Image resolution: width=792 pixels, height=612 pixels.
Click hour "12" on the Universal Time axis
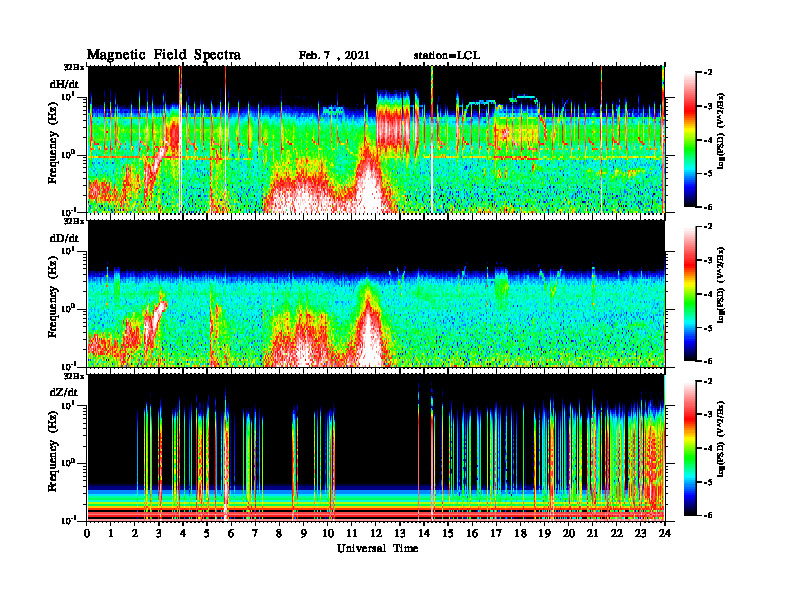coord(376,534)
